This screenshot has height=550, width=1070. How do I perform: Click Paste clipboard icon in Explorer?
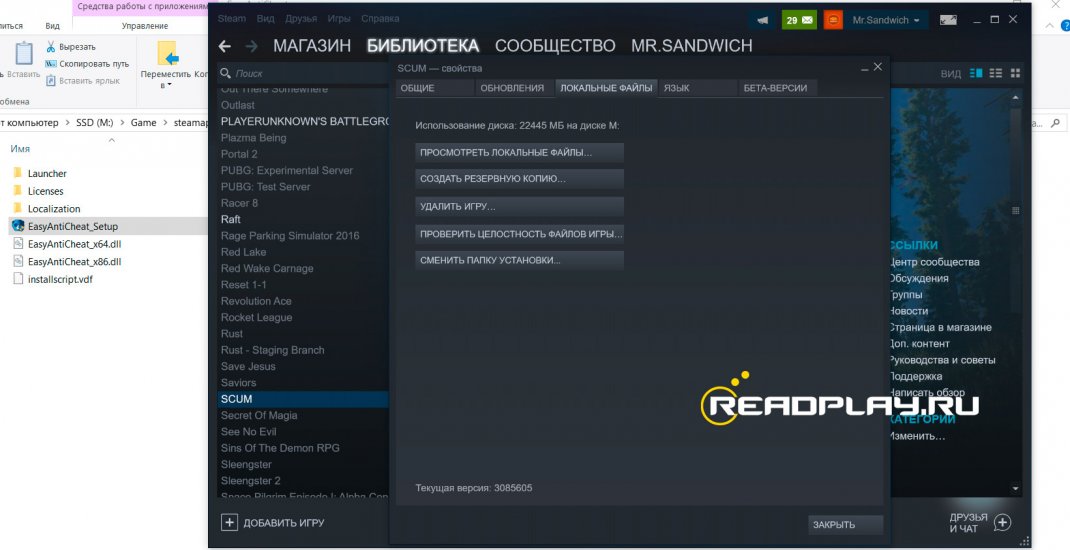pyautogui.click(x=24, y=54)
